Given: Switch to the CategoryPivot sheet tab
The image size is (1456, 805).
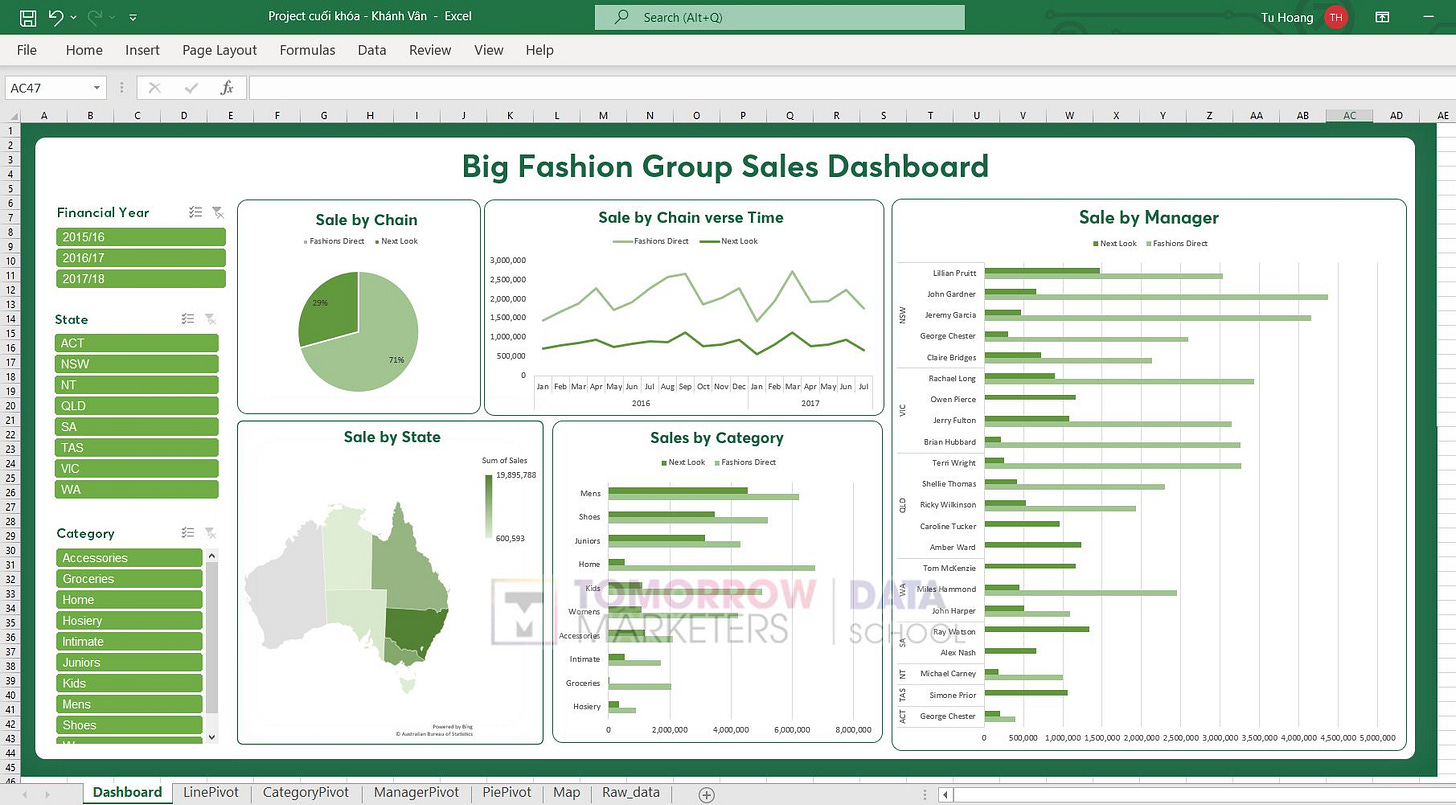Looking at the screenshot, I should [x=306, y=793].
